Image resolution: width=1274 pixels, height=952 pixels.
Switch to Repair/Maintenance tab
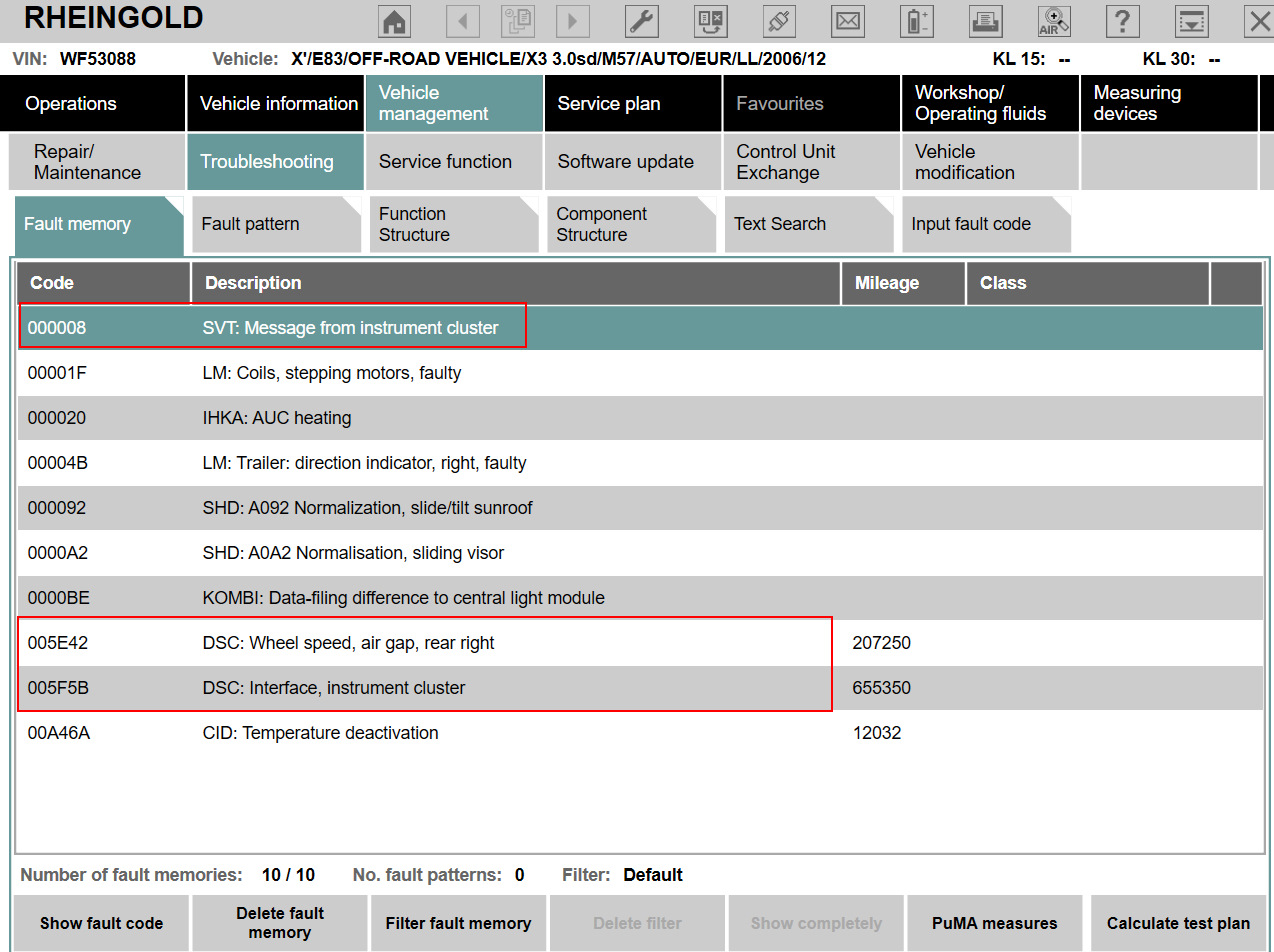coord(96,162)
